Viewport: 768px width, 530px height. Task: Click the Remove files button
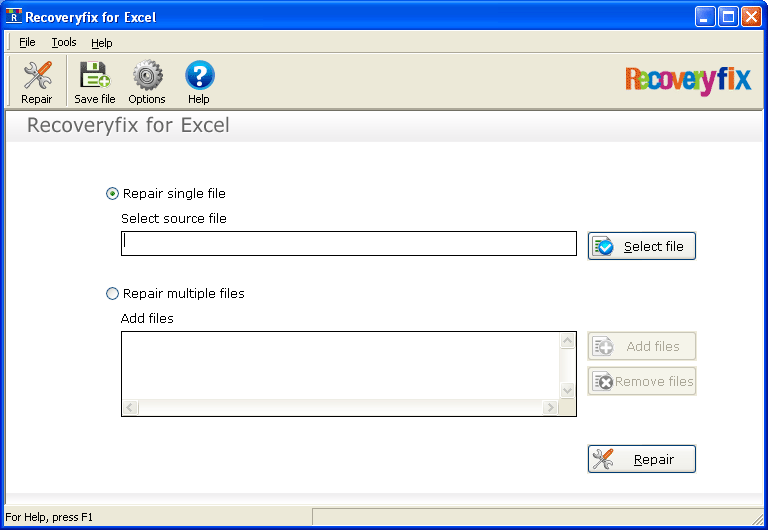(x=642, y=381)
